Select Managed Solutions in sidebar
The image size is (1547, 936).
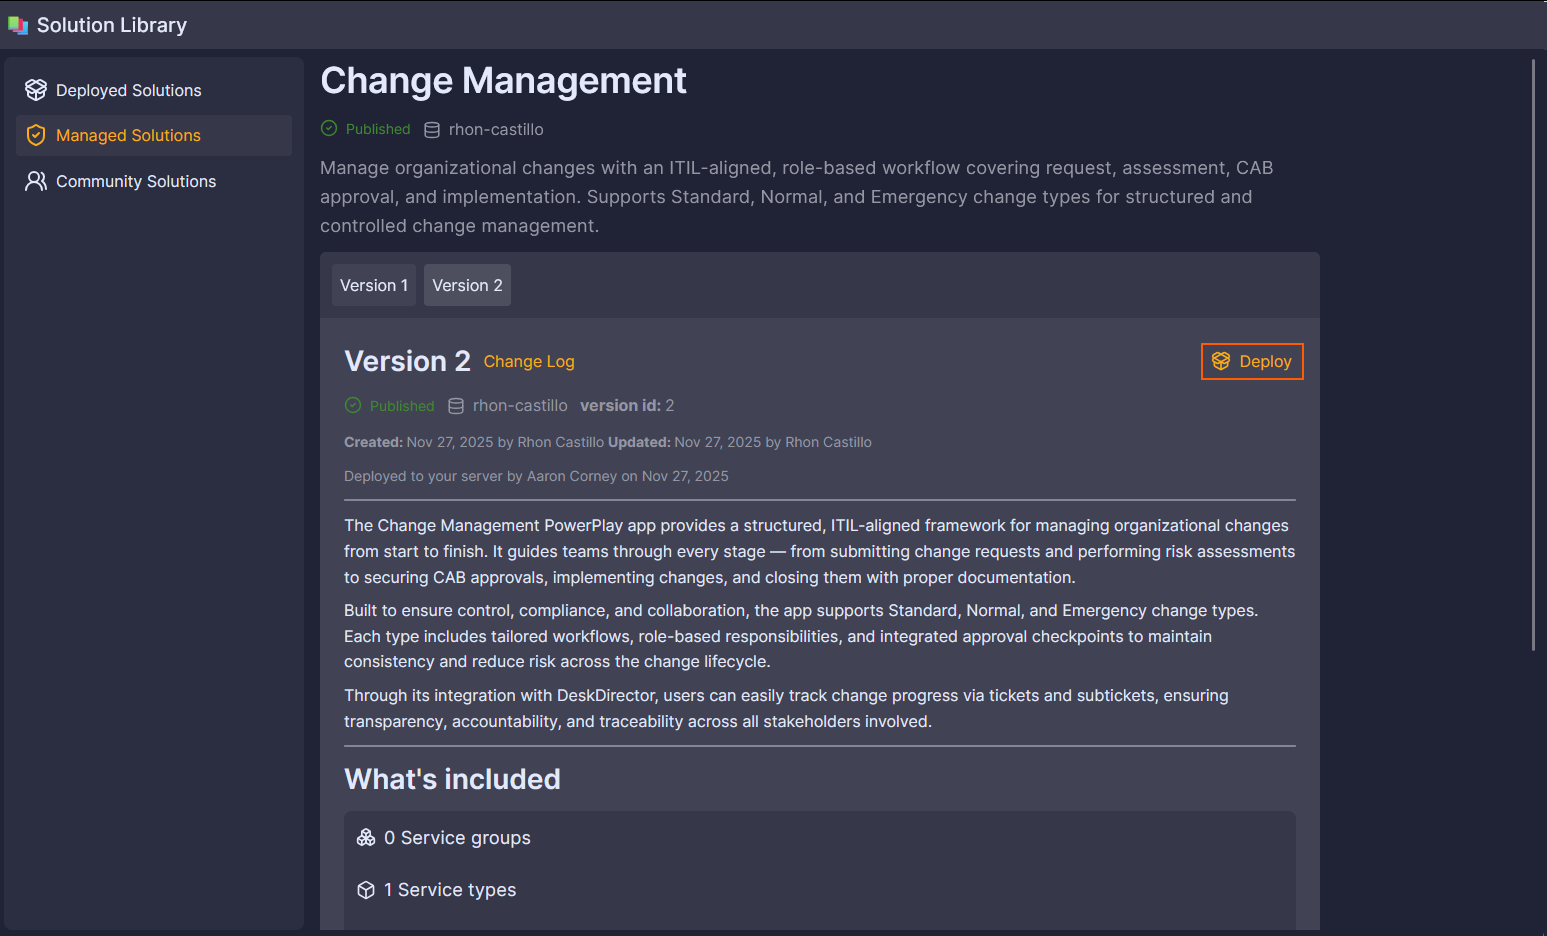pos(128,135)
